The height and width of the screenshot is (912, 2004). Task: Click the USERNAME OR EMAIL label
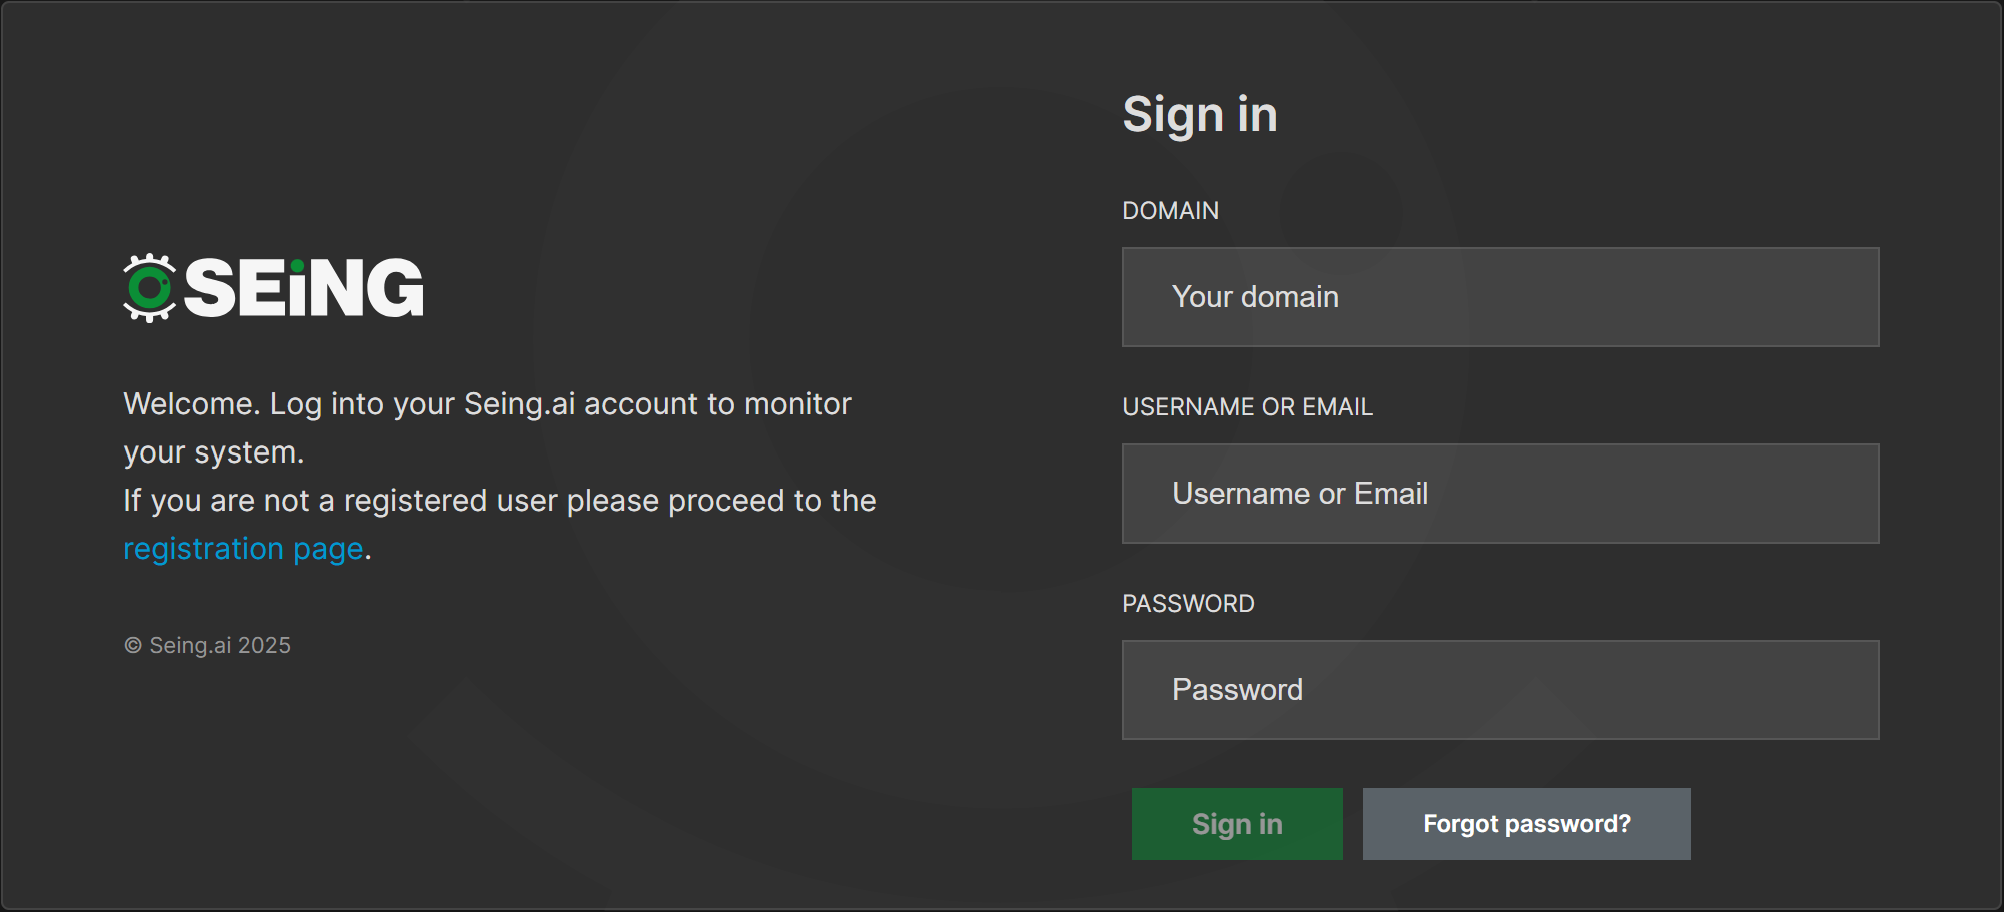(1247, 407)
